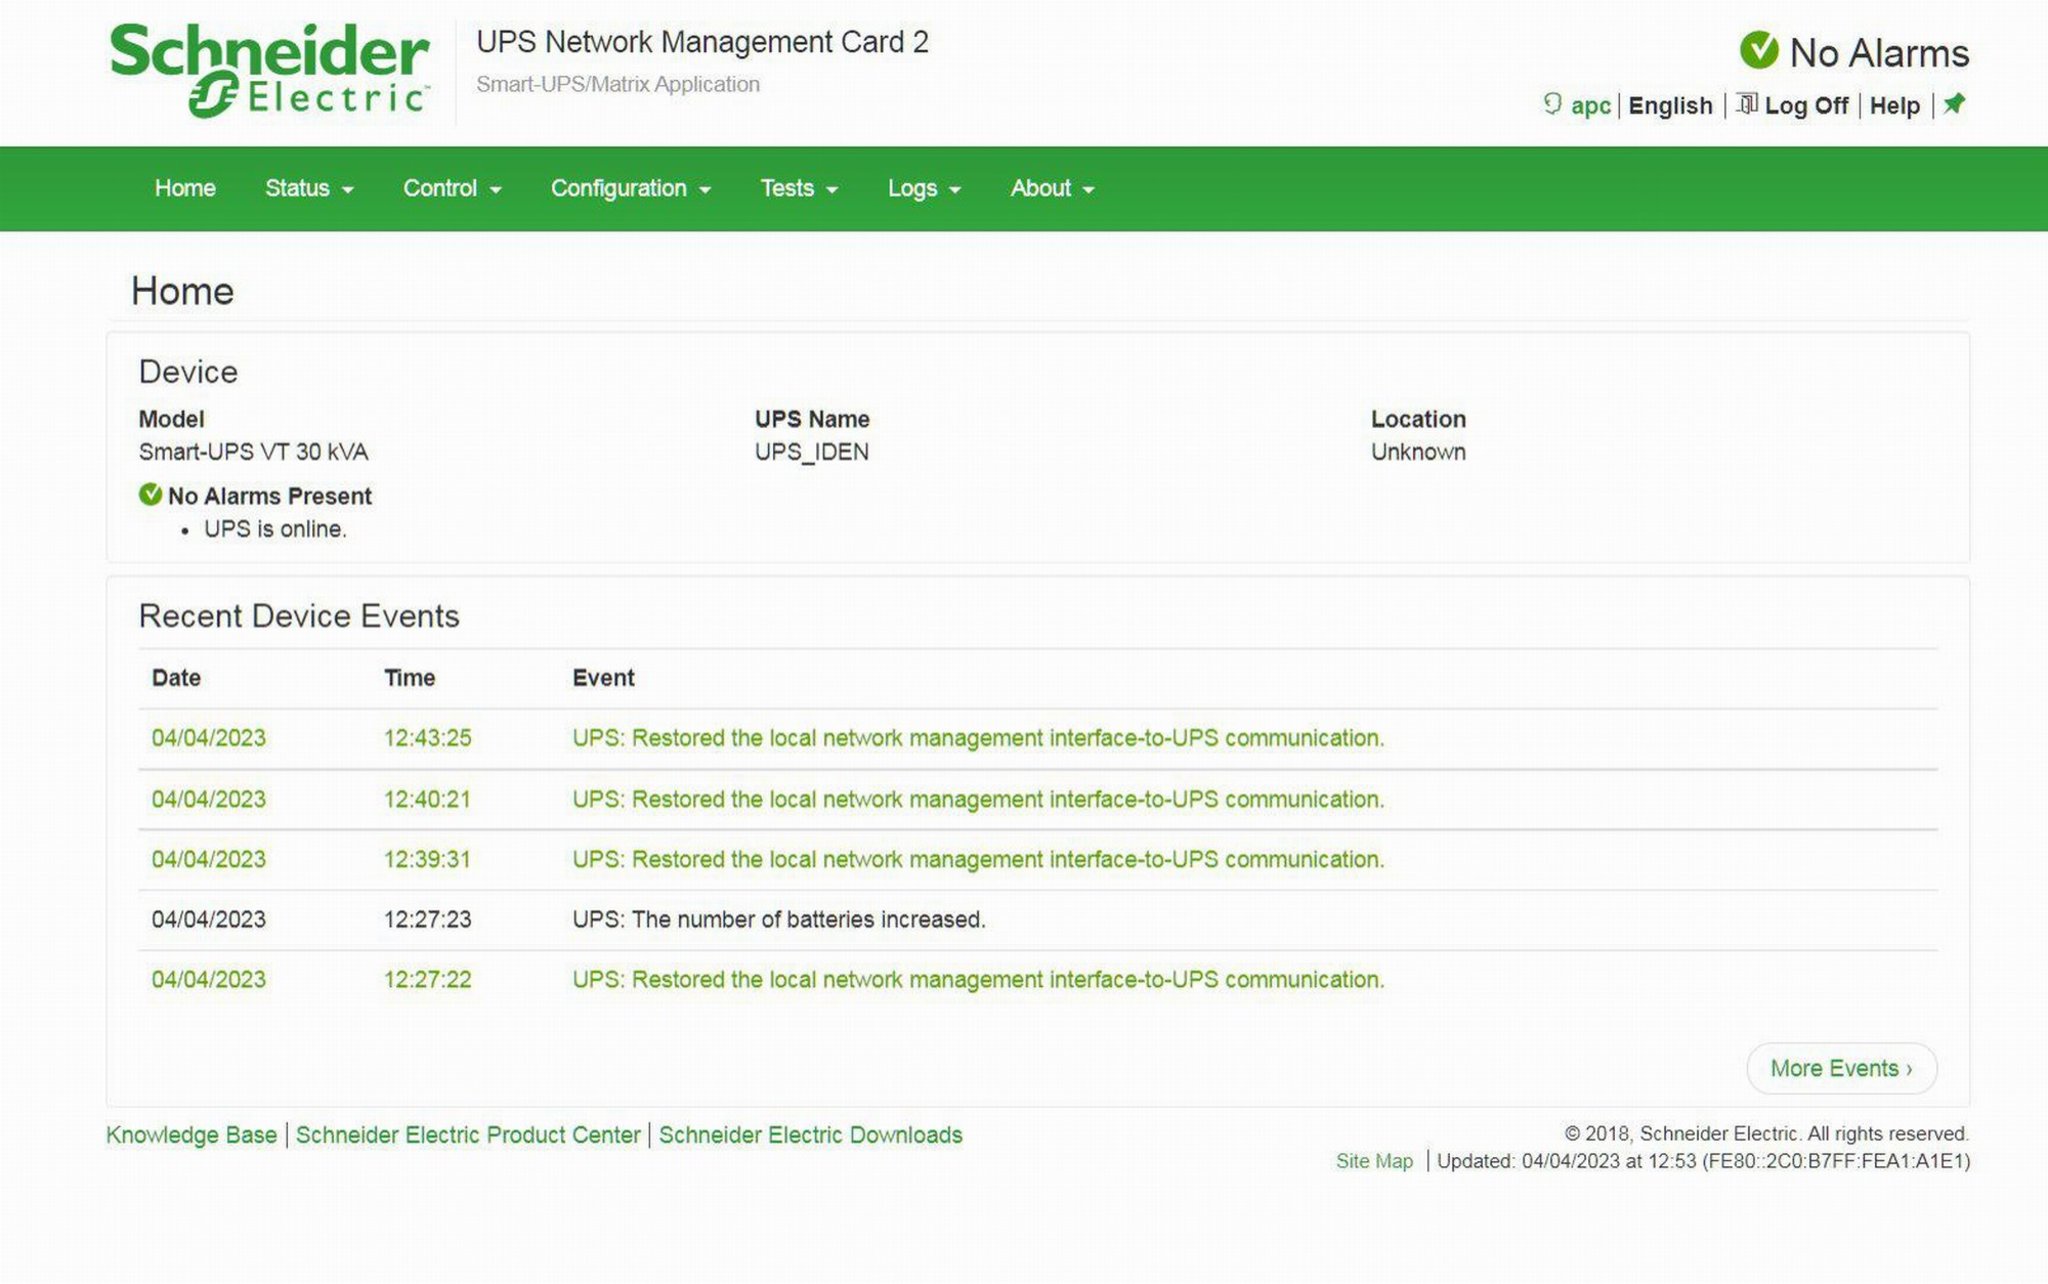The image size is (2048, 1284).
Task: Open Schneider Electric Product Center link
Action: click(x=468, y=1135)
